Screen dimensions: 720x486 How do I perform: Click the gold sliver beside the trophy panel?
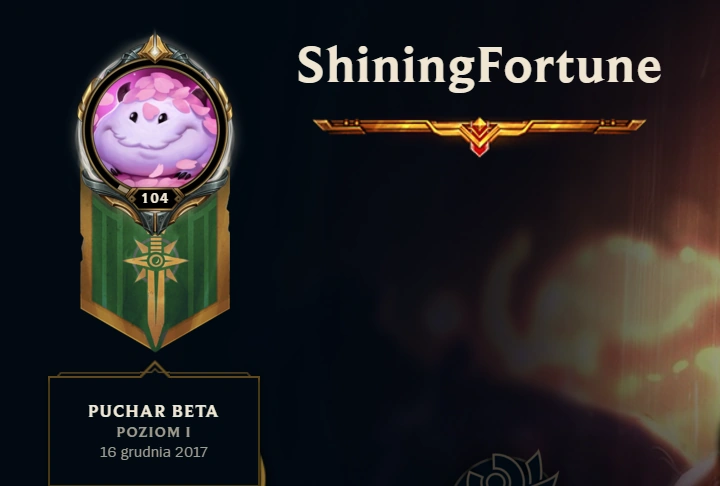coord(263,471)
